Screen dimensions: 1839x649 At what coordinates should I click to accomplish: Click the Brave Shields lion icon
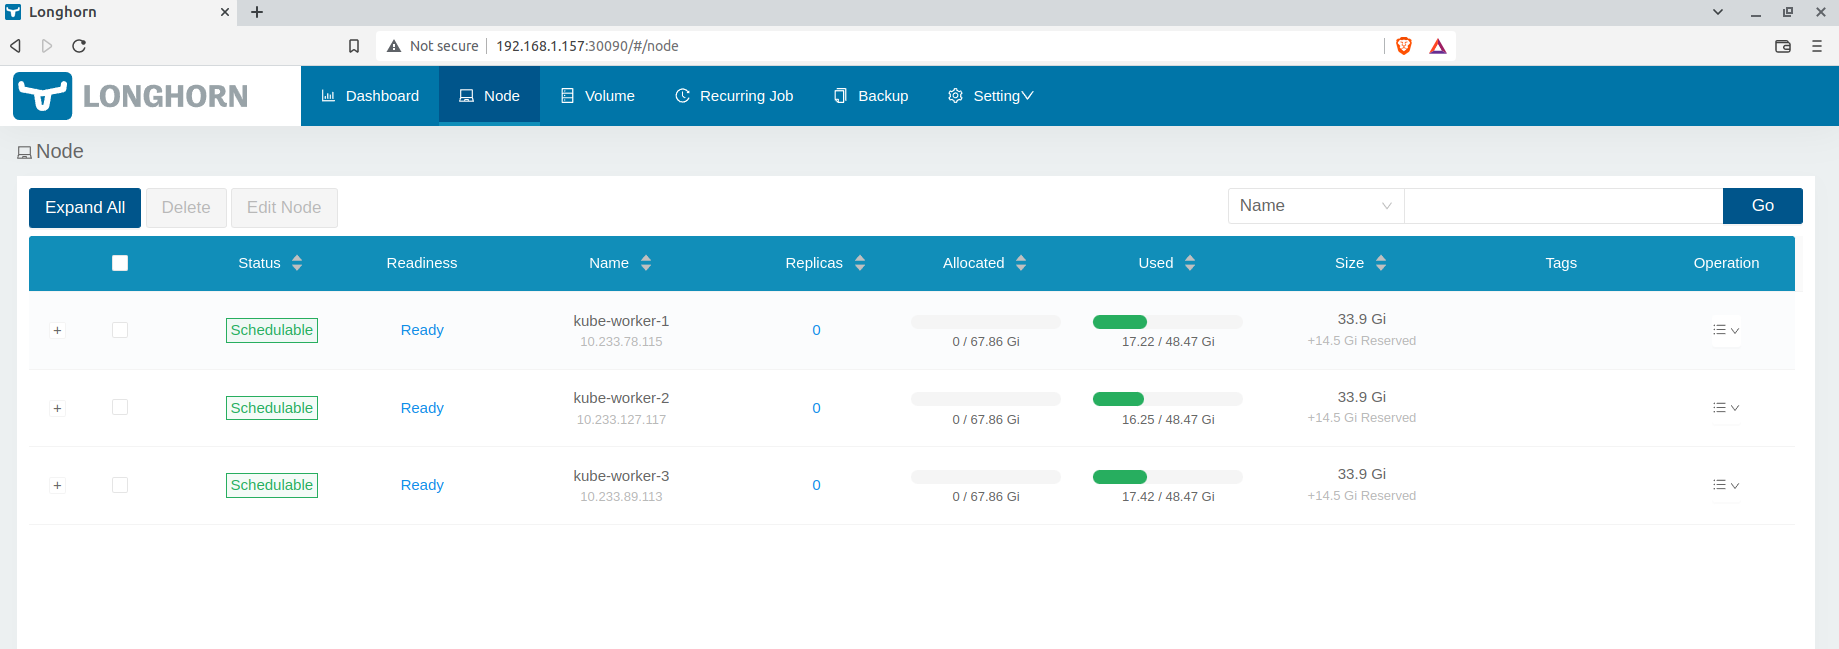[x=1403, y=46]
